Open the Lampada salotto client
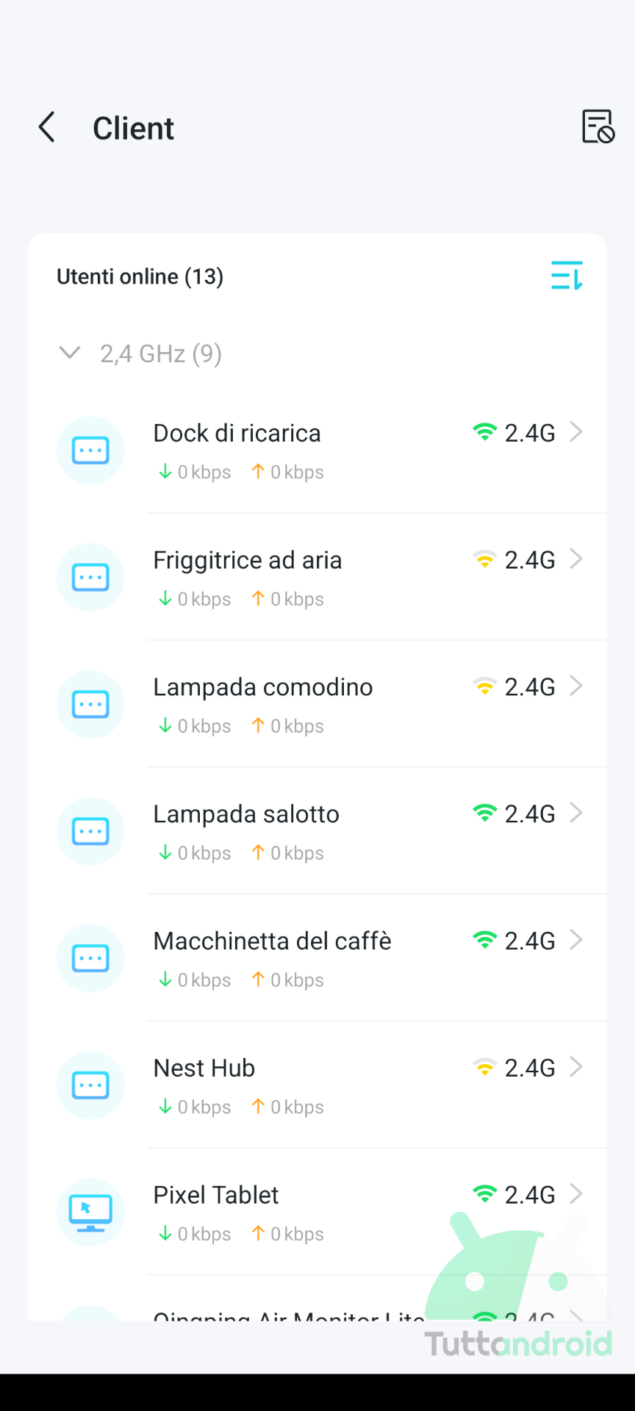The height and width of the screenshot is (1411, 635). coord(246,814)
